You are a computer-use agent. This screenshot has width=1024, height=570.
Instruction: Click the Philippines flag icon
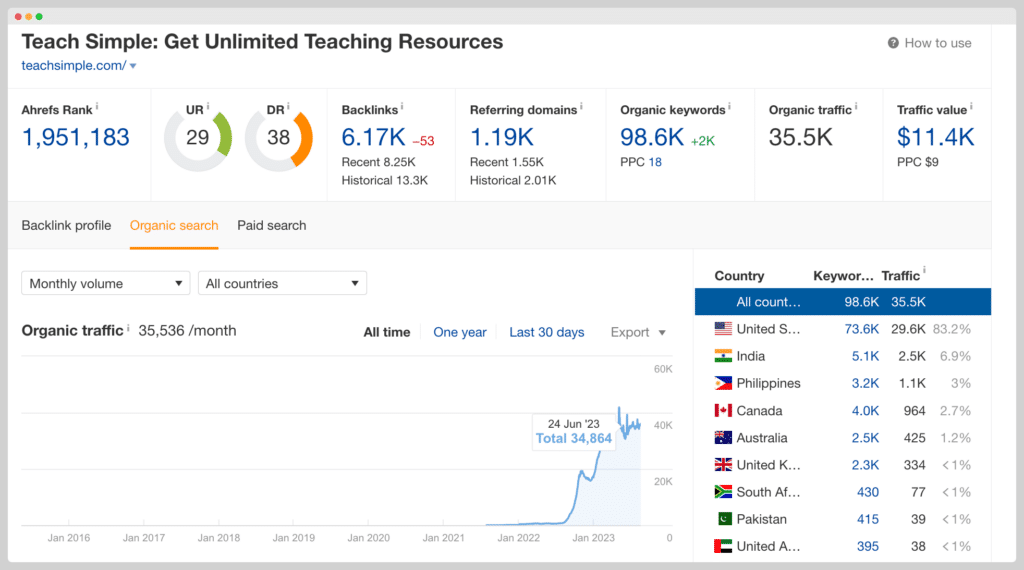(x=723, y=383)
